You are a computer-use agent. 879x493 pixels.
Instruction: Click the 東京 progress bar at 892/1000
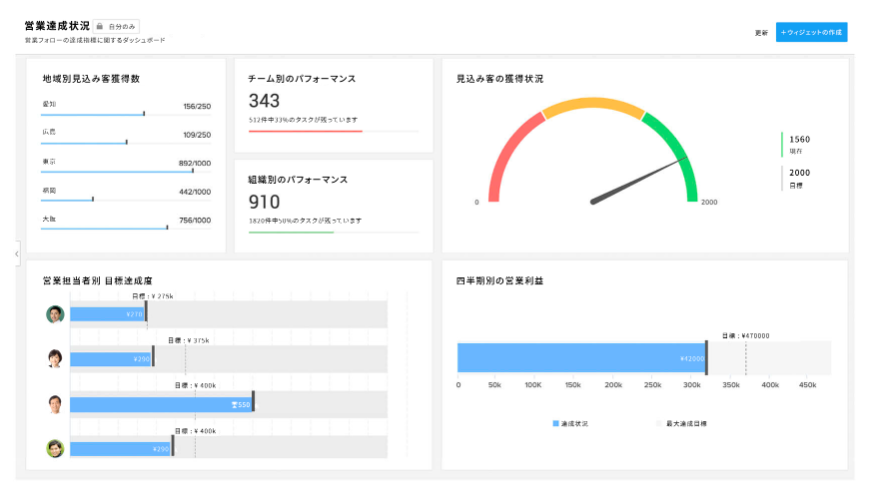tap(118, 171)
